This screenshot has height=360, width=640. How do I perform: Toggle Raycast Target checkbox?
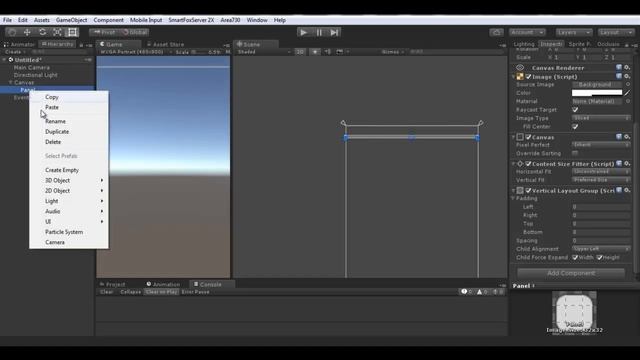pos(575,110)
